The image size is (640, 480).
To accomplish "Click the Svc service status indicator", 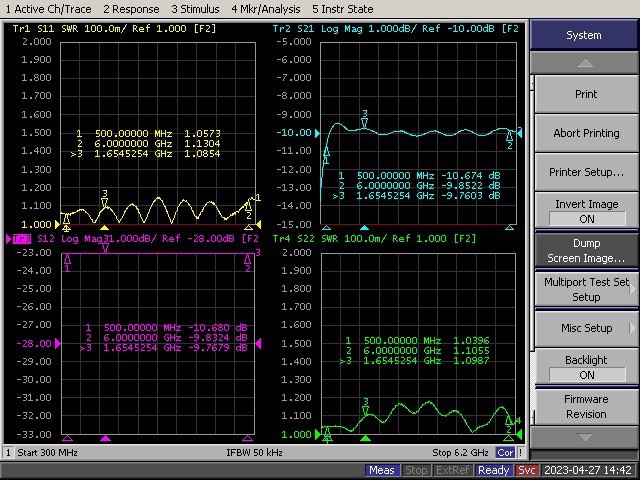I will pyautogui.click(x=527, y=470).
